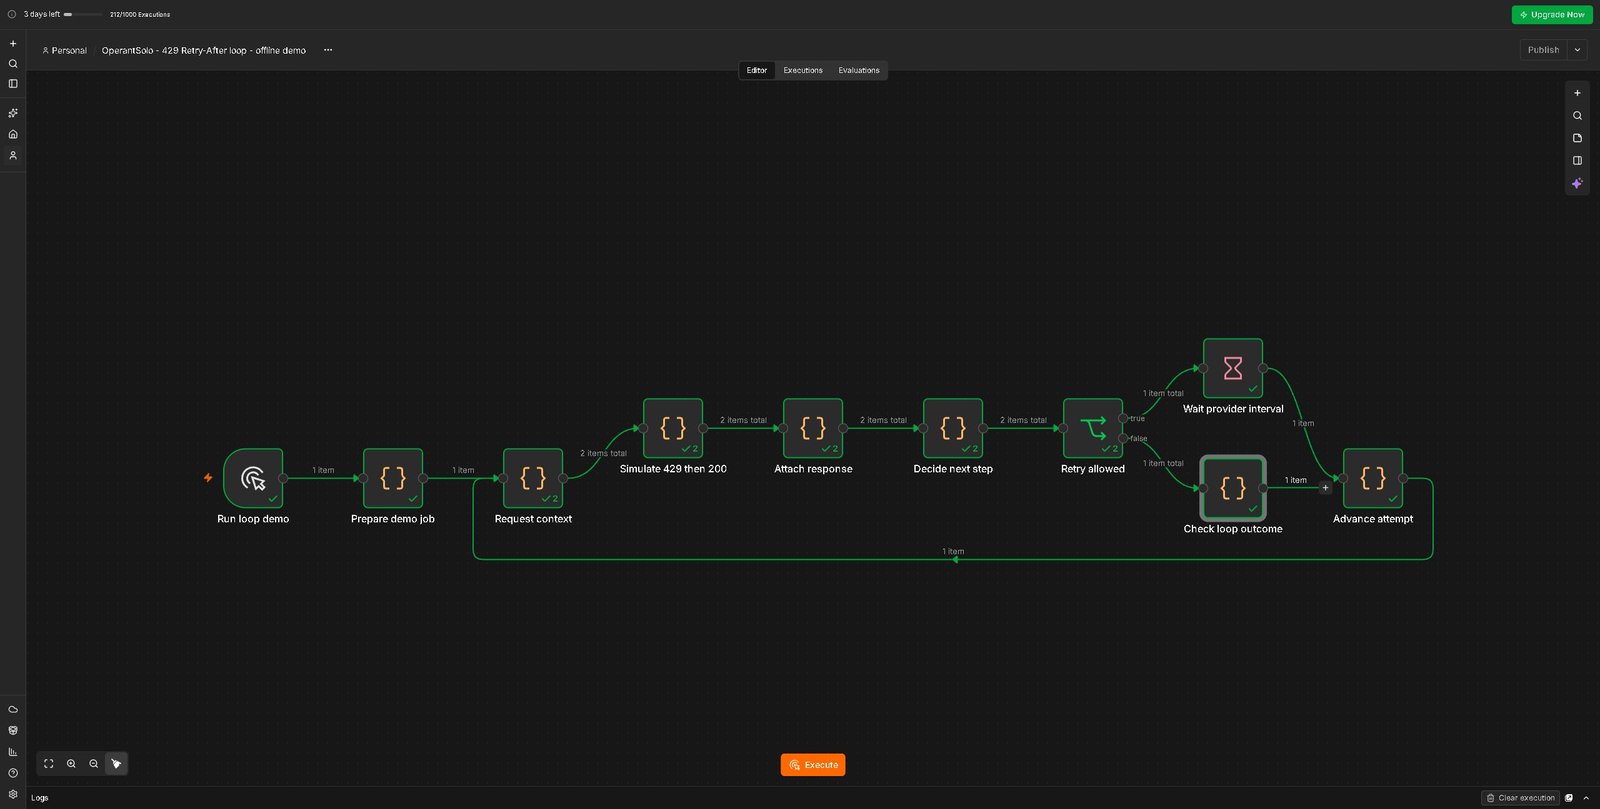Viewport: 1600px width, 809px height.
Task: Open the Personal user icon in the left sidebar
Action: click(13, 156)
